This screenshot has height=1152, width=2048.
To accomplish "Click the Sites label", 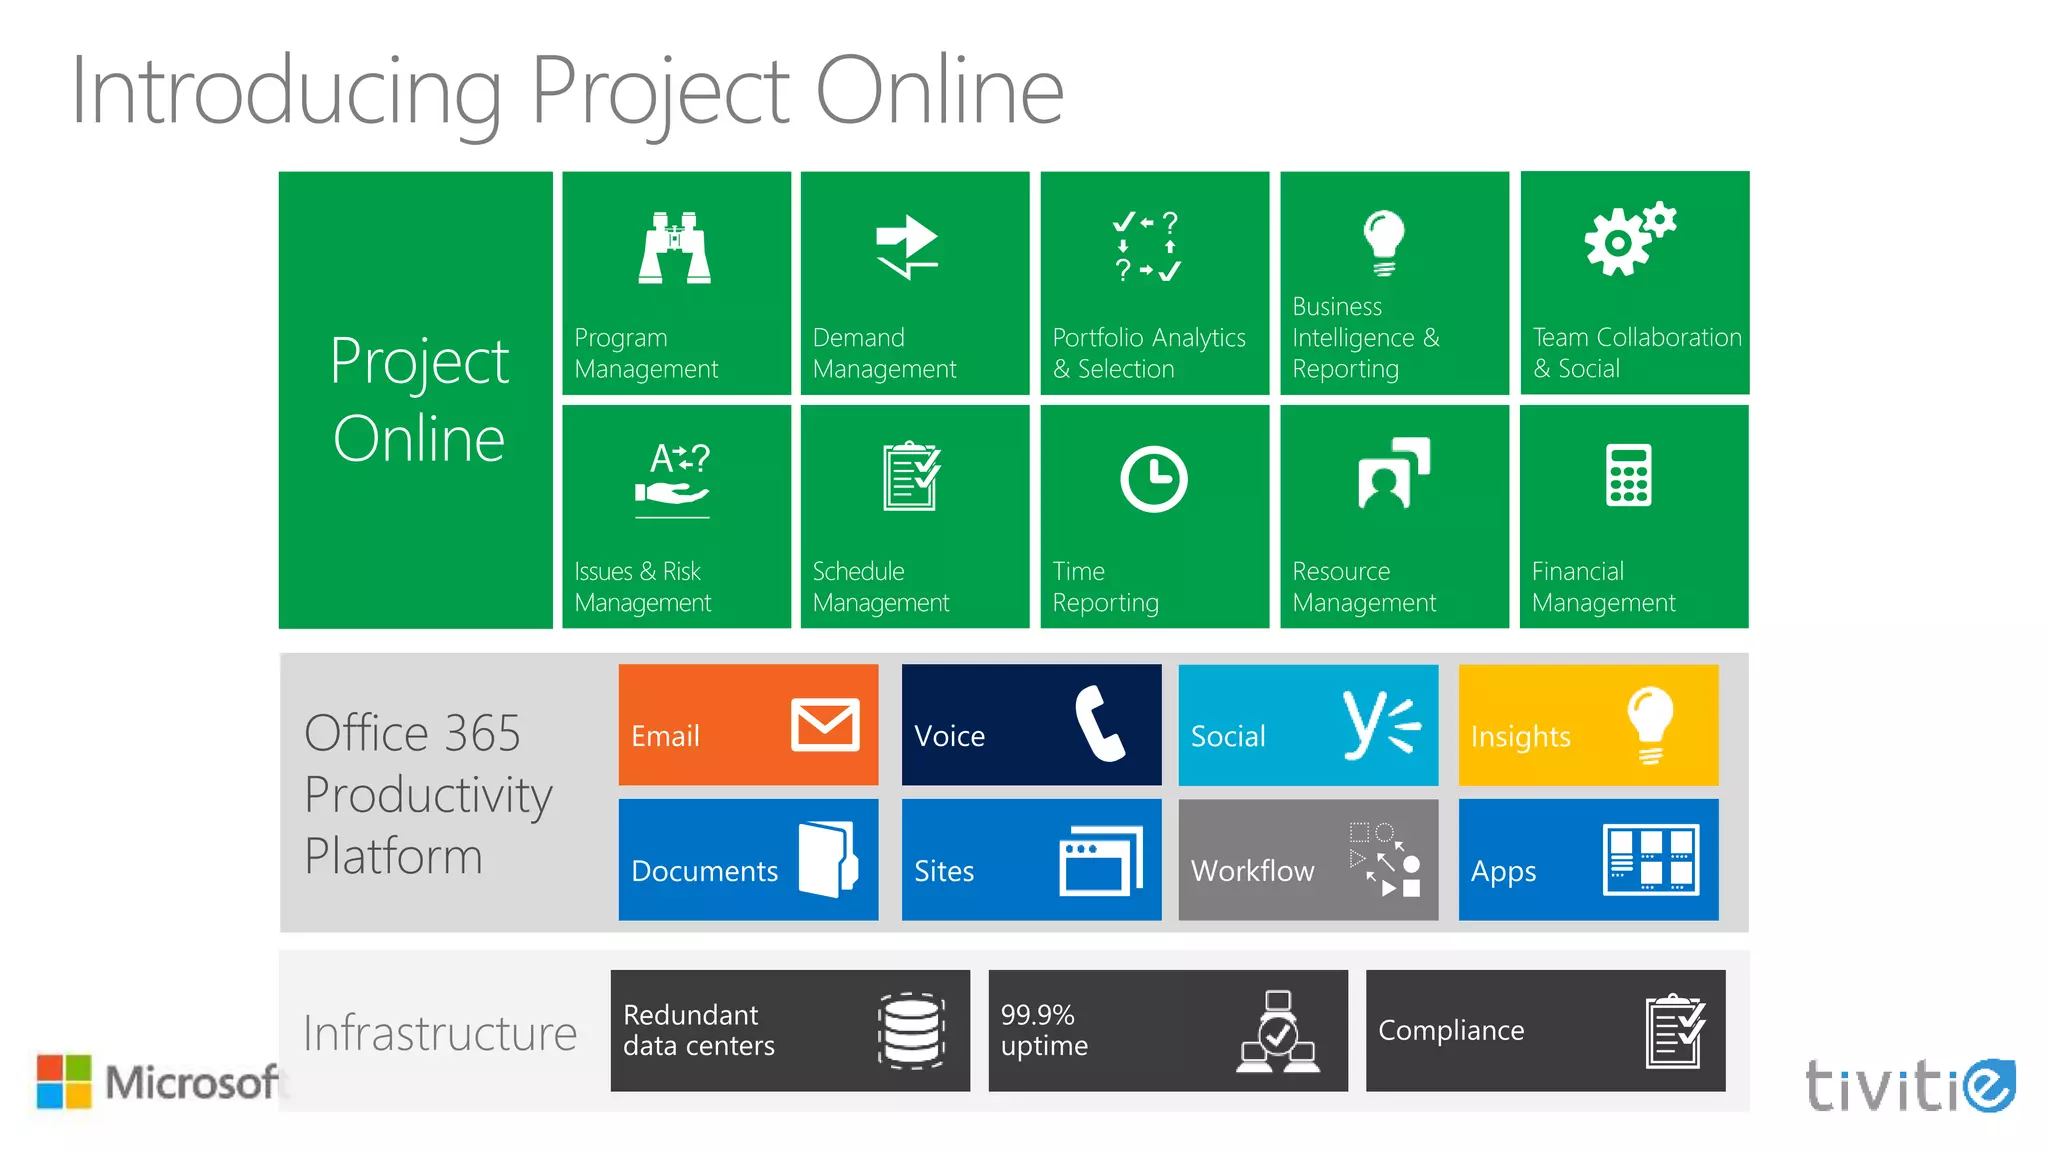I will point(944,871).
